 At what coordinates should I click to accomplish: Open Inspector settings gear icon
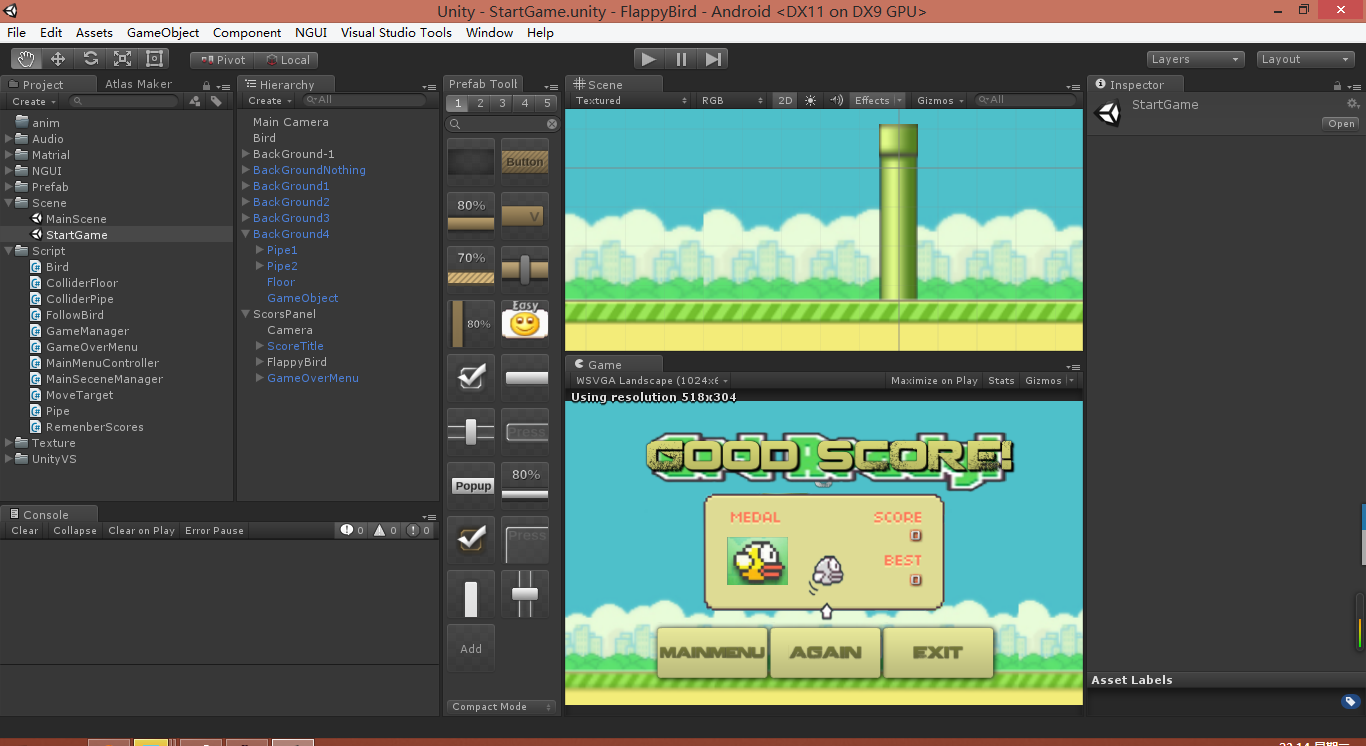[x=1353, y=104]
